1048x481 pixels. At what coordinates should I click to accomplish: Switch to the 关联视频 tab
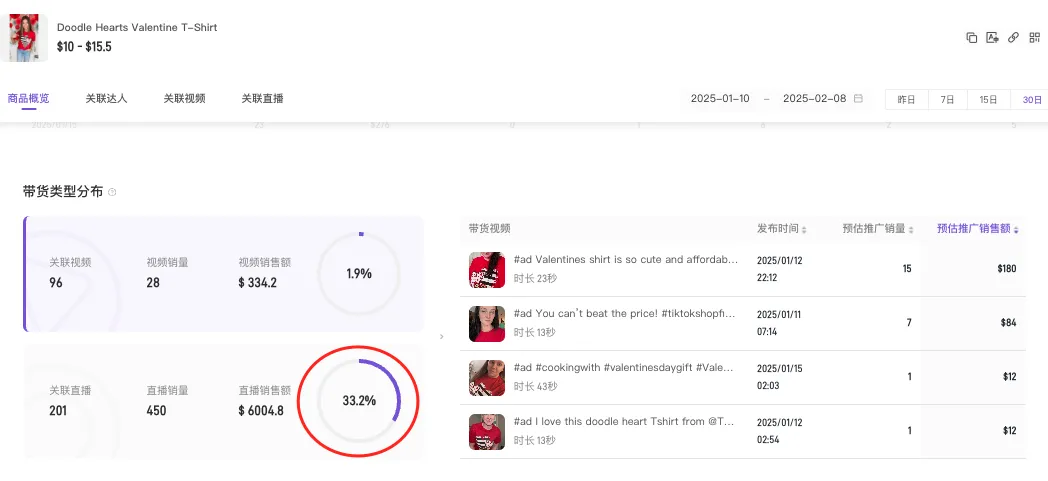pyautogui.click(x=184, y=98)
